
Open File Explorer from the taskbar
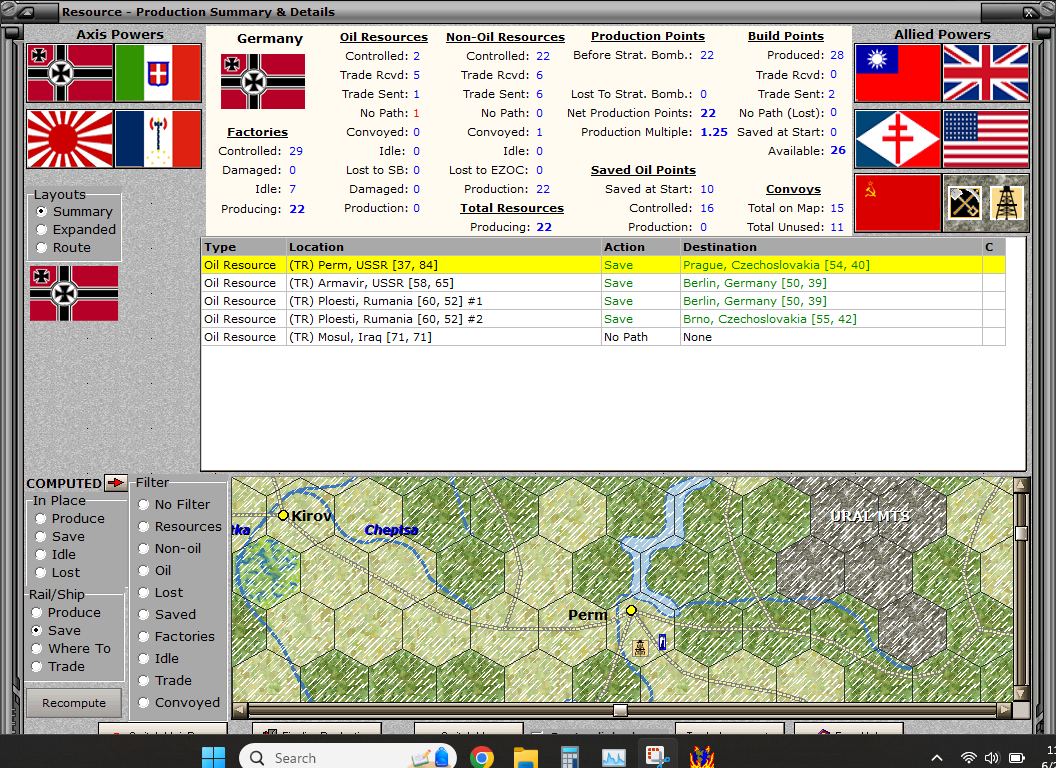coord(526,757)
